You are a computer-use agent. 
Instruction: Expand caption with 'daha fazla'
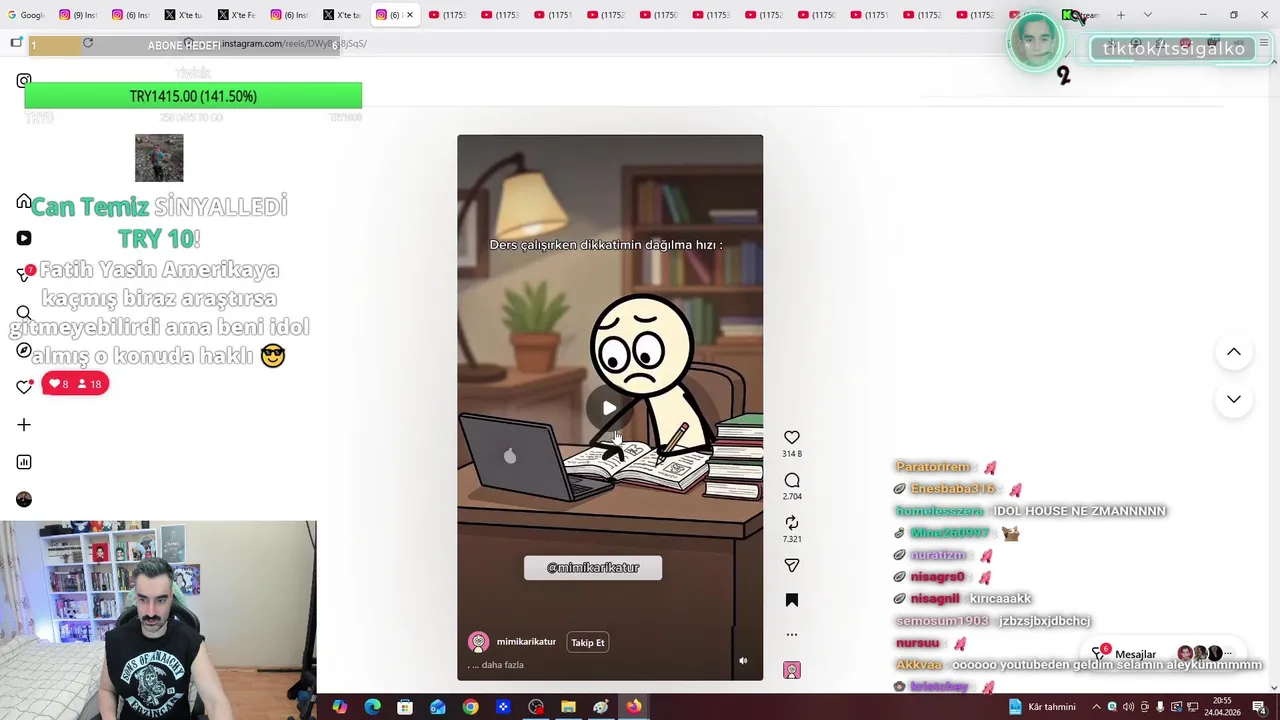point(503,665)
